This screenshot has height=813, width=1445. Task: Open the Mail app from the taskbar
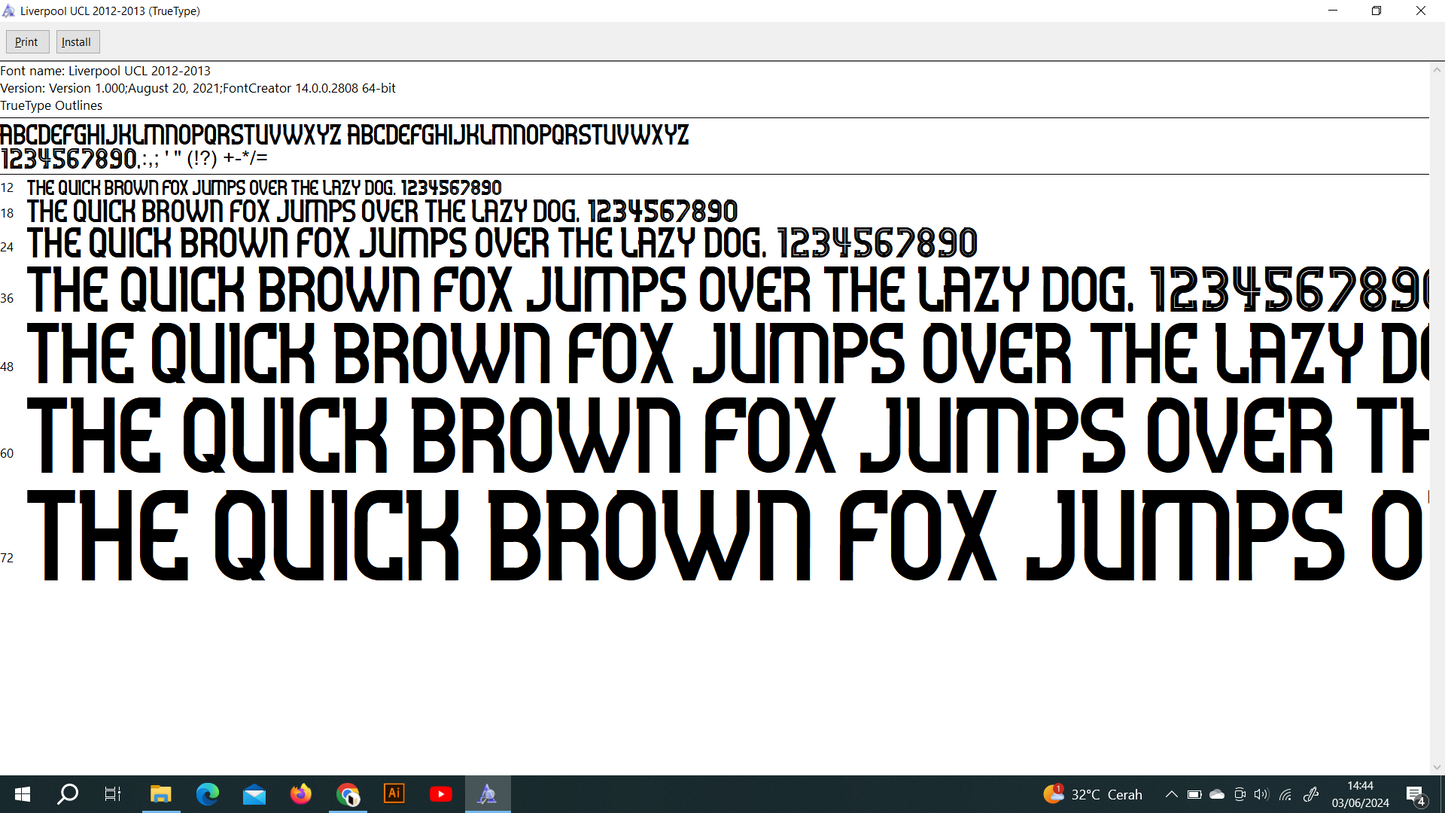coord(254,794)
